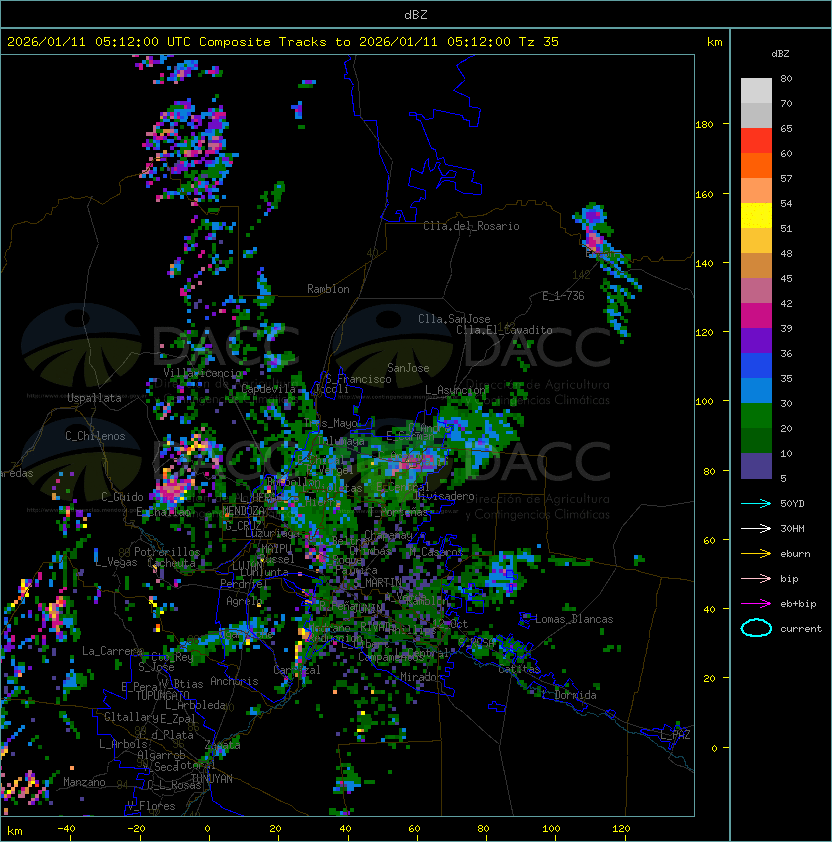Click the white 30HM arrow in legend
The width and height of the screenshot is (832, 842).
[x=756, y=528]
